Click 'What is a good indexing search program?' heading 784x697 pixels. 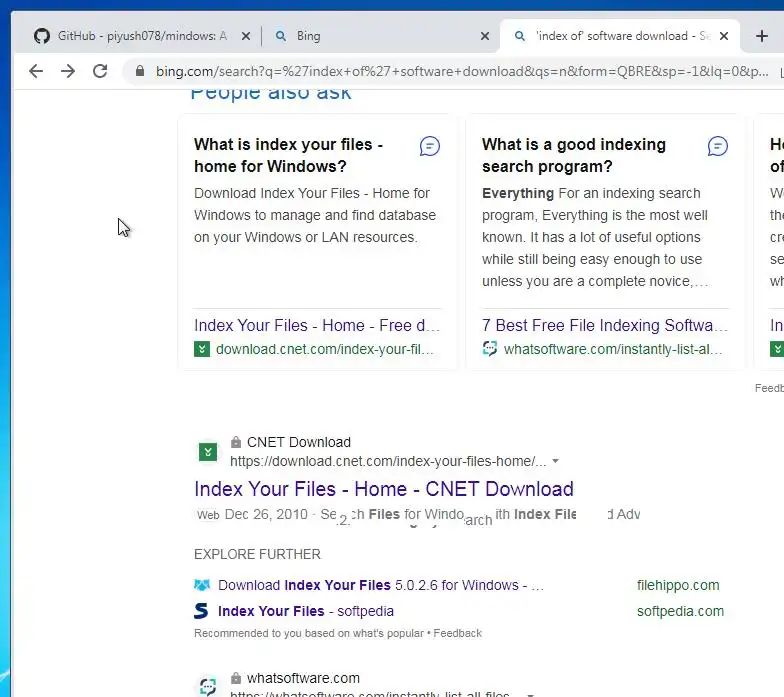(x=574, y=156)
